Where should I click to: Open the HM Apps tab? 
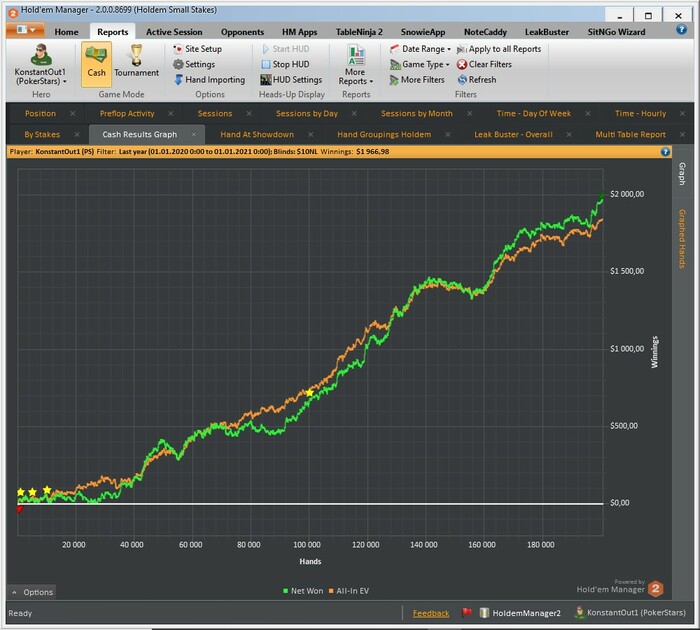click(x=299, y=32)
